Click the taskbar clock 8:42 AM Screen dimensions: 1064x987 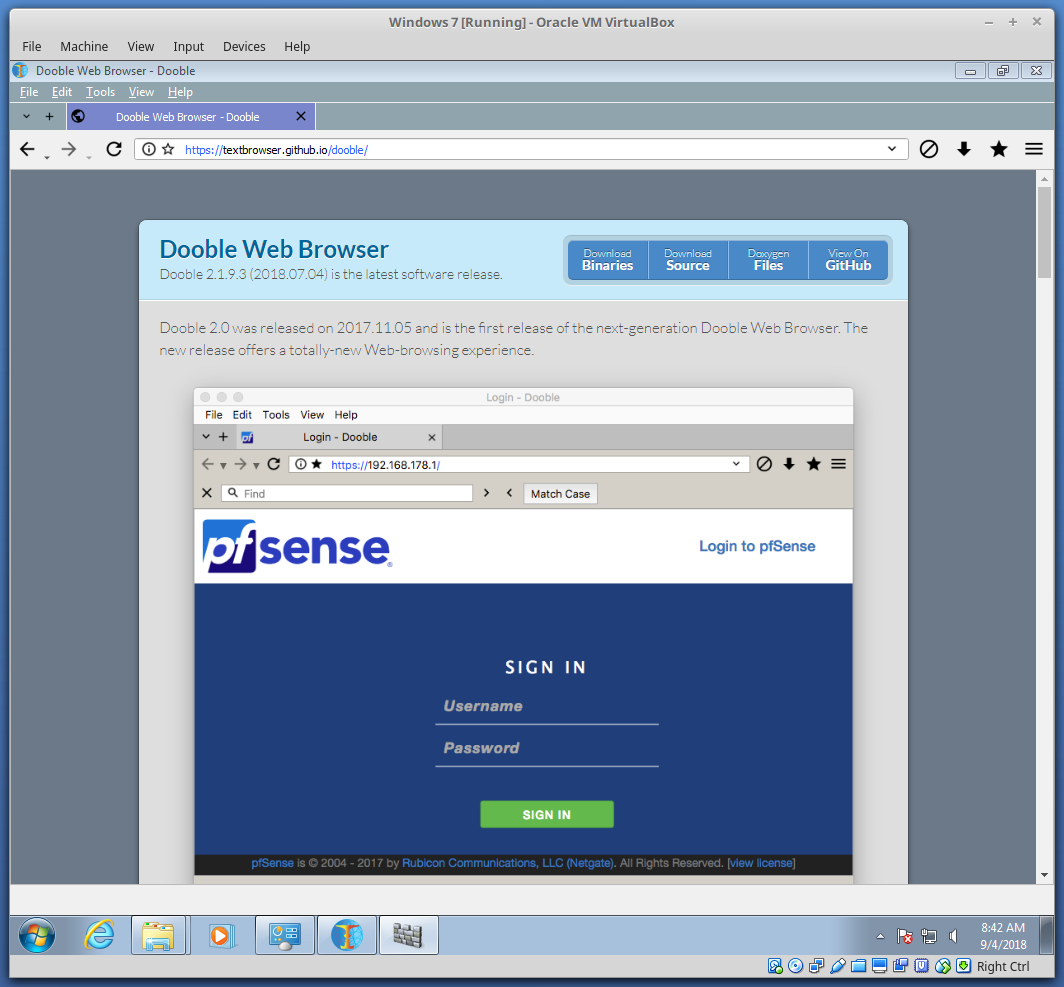tap(1003, 928)
